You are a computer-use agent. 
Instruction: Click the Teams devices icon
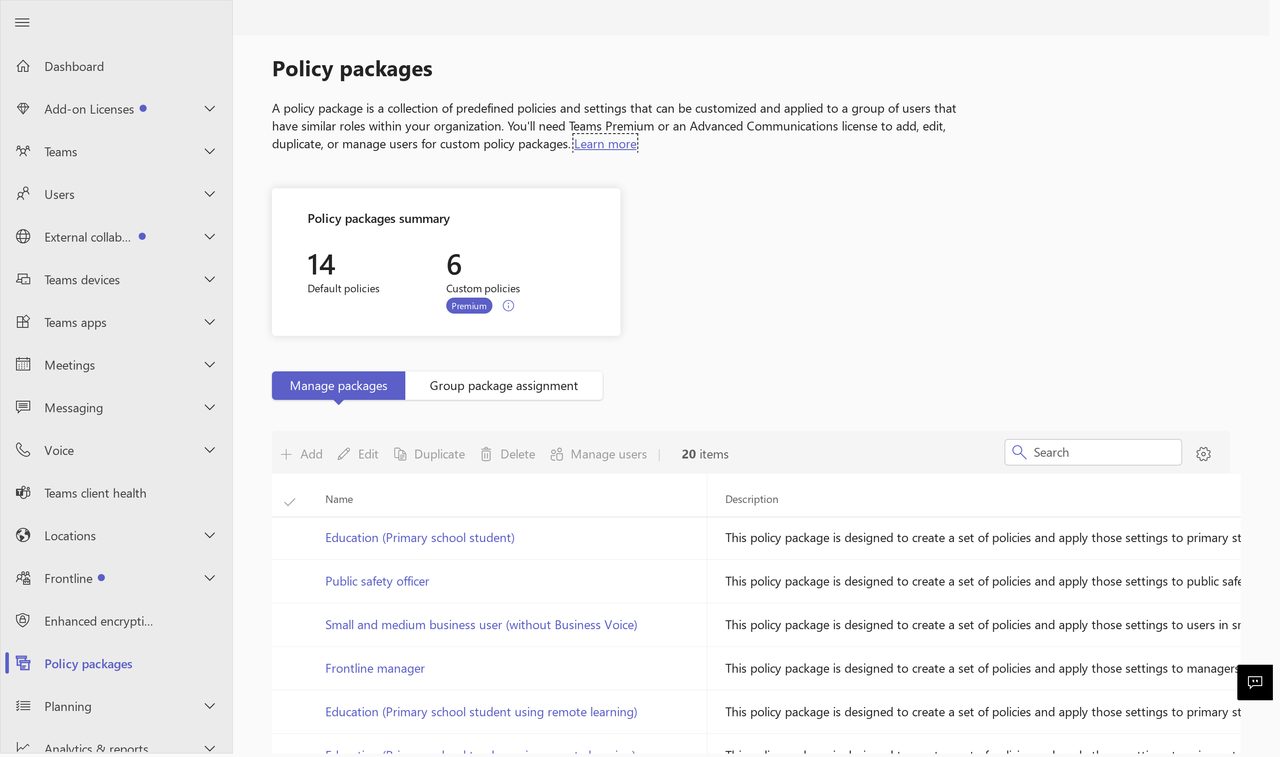point(23,279)
